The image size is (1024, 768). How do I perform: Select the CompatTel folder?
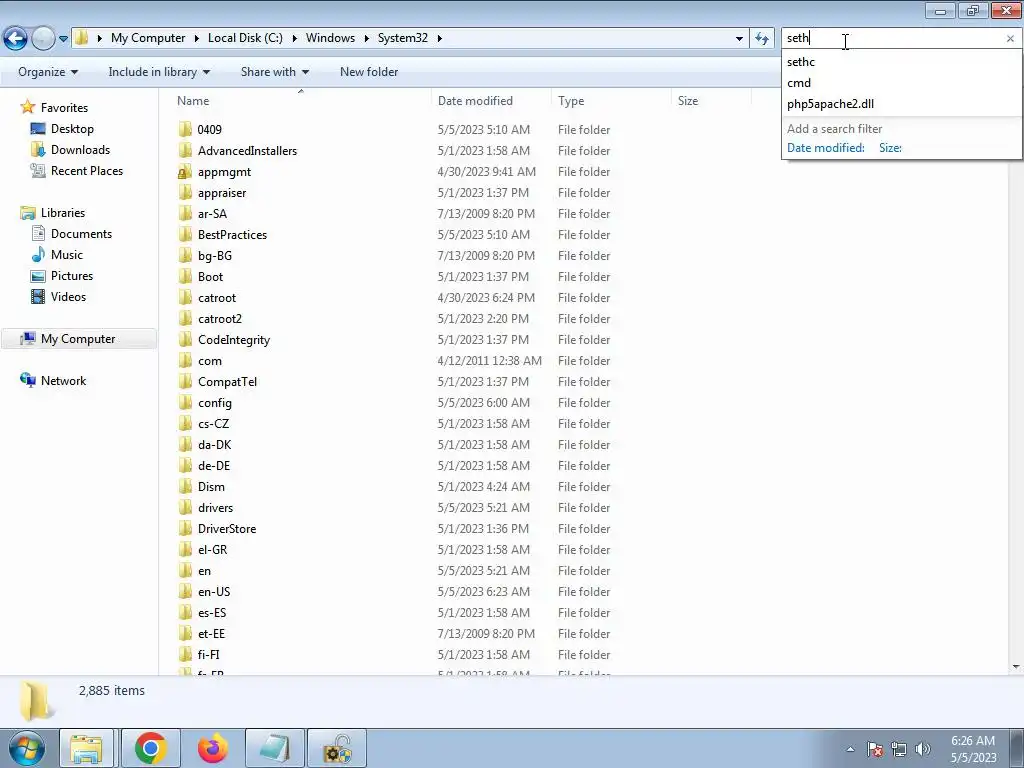tap(227, 381)
